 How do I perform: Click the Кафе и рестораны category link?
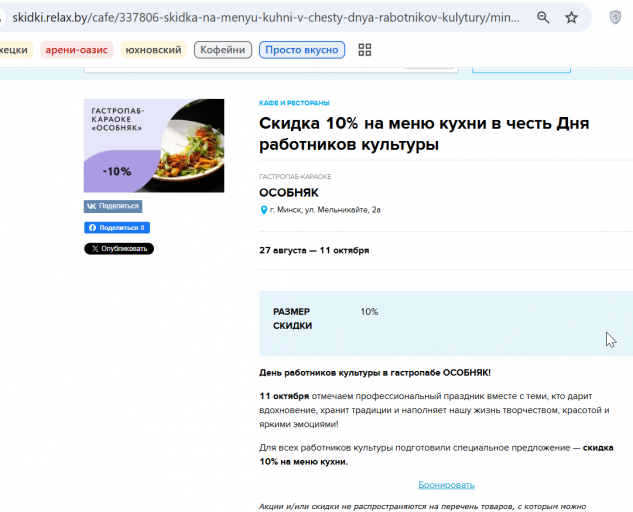pos(294,103)
